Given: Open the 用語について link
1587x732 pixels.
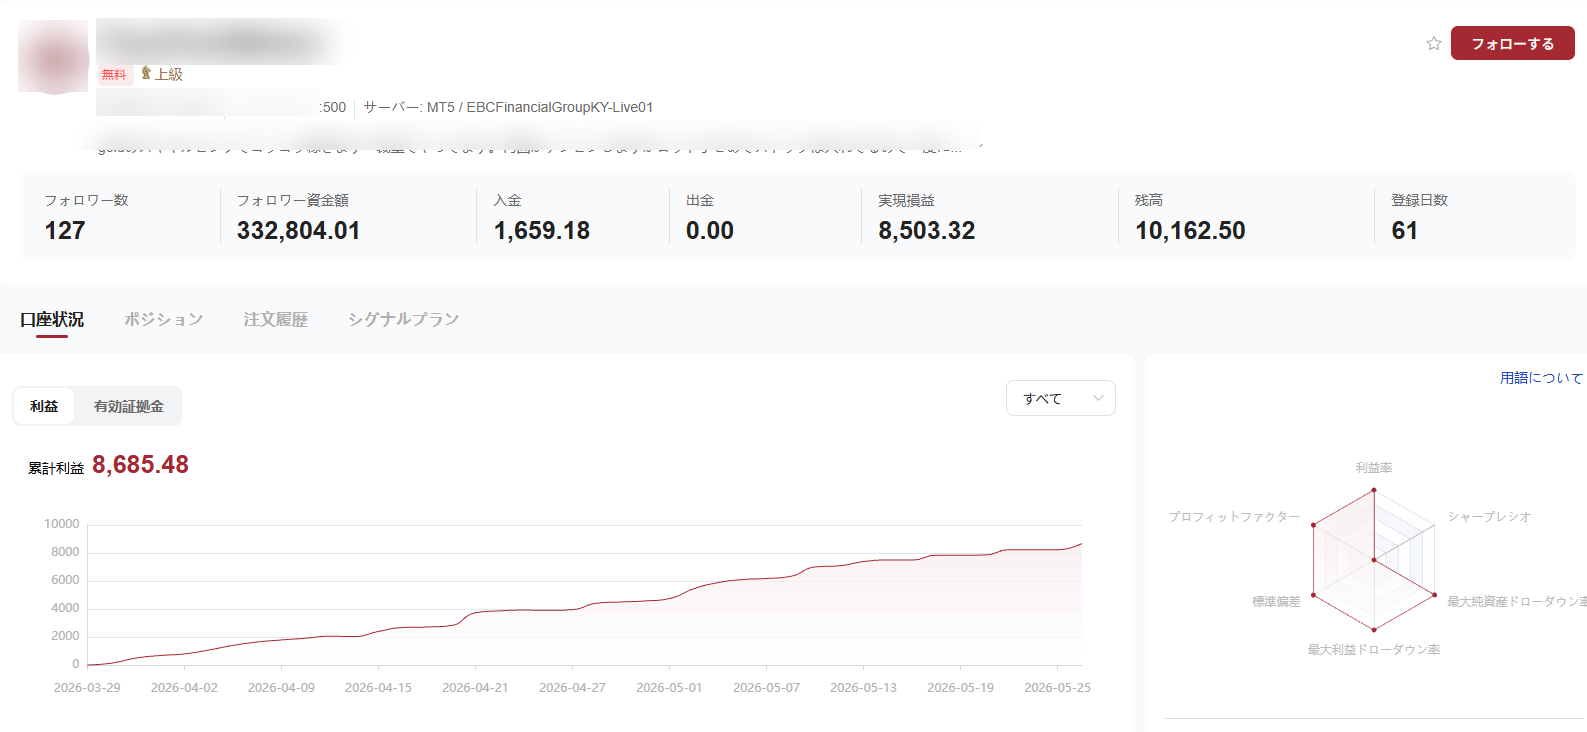Looking at the screenshot, I should pyautogui.click(x=1541, y=378).
